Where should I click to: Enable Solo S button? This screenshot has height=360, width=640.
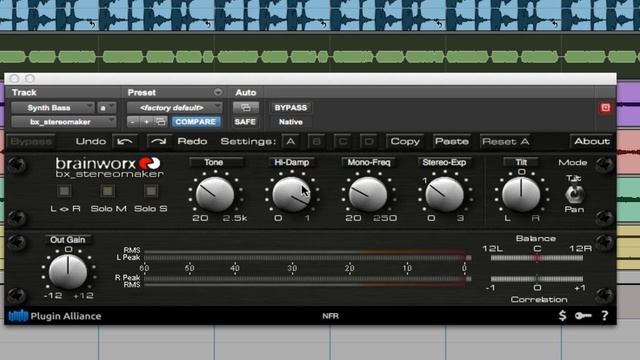(x=151, y=191)
